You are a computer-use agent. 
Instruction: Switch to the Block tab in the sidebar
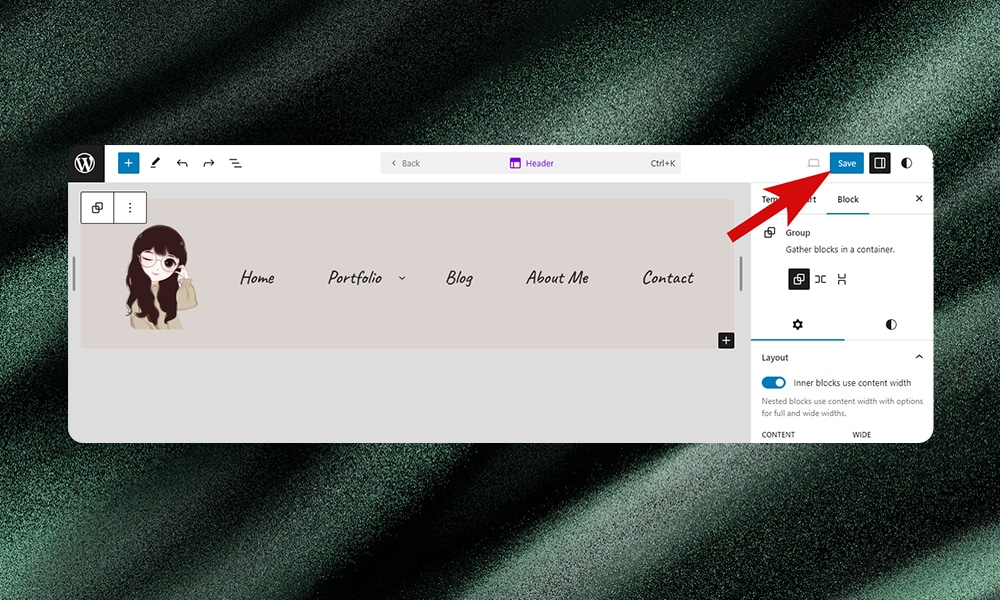click(x=847, y=199)
